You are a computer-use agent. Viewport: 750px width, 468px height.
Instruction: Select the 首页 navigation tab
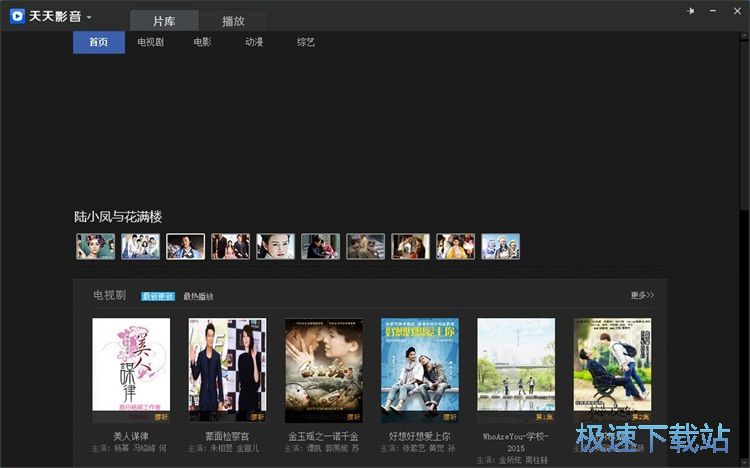coord(99,42)
